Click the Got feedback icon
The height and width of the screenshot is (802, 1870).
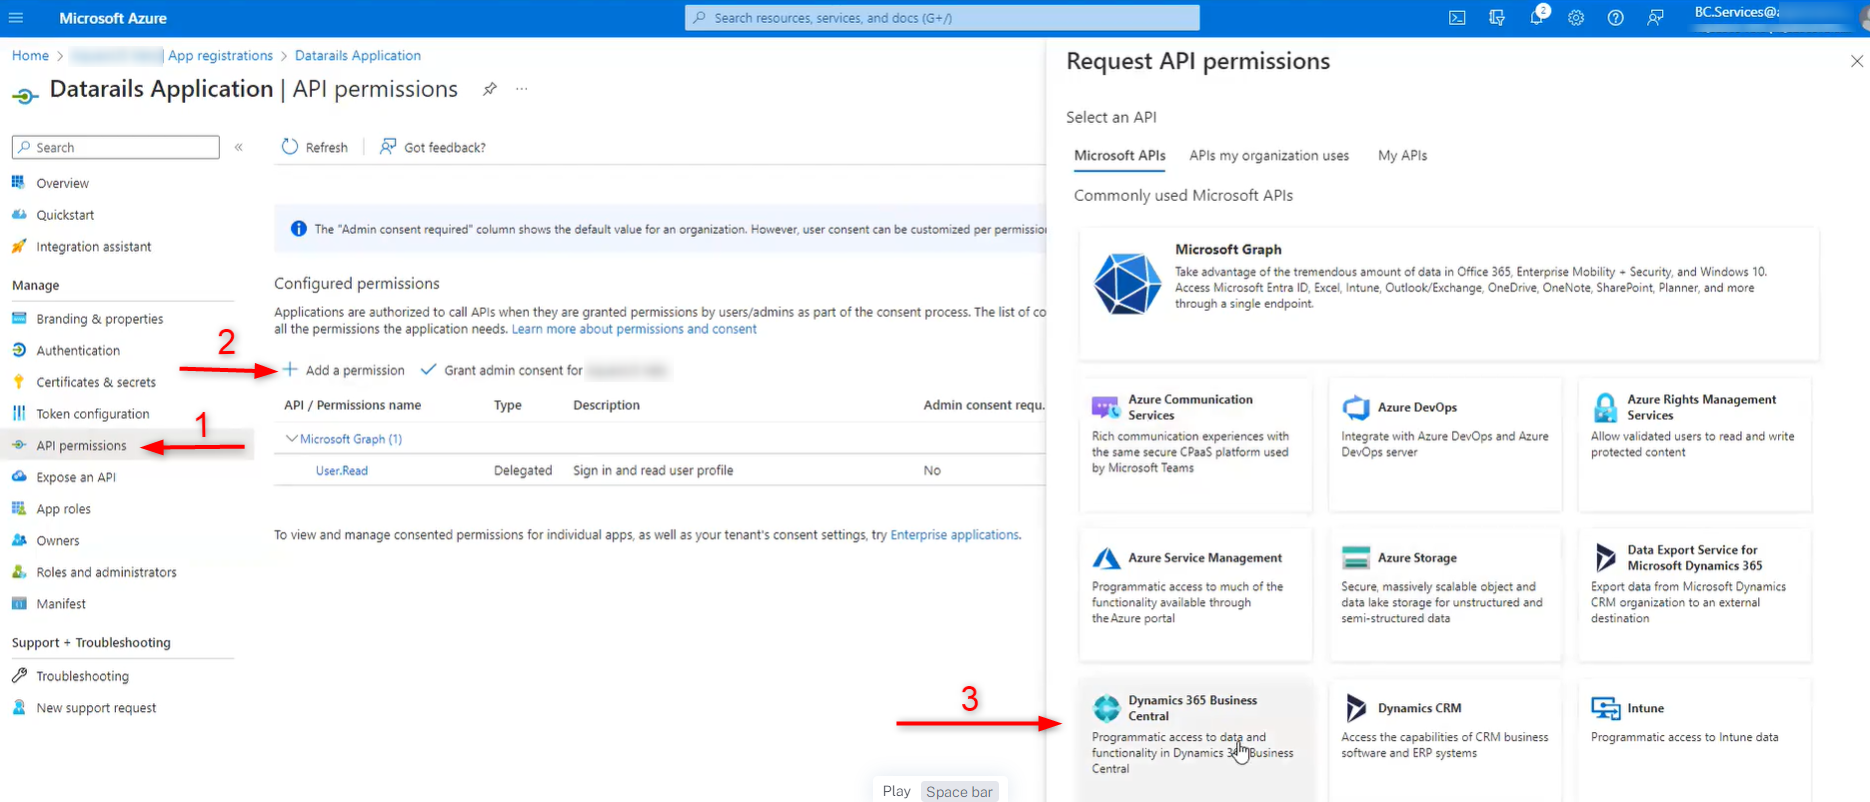[x=388, y=147]
